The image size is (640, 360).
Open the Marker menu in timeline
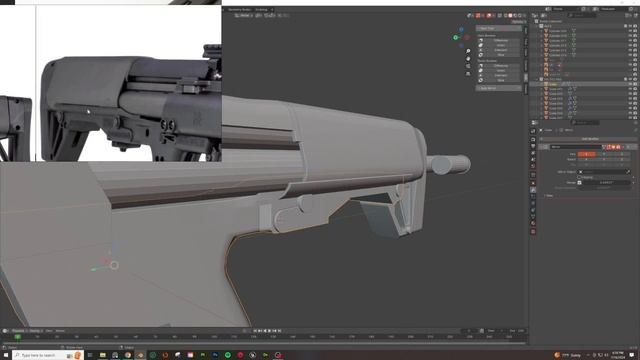pos(60,331)
